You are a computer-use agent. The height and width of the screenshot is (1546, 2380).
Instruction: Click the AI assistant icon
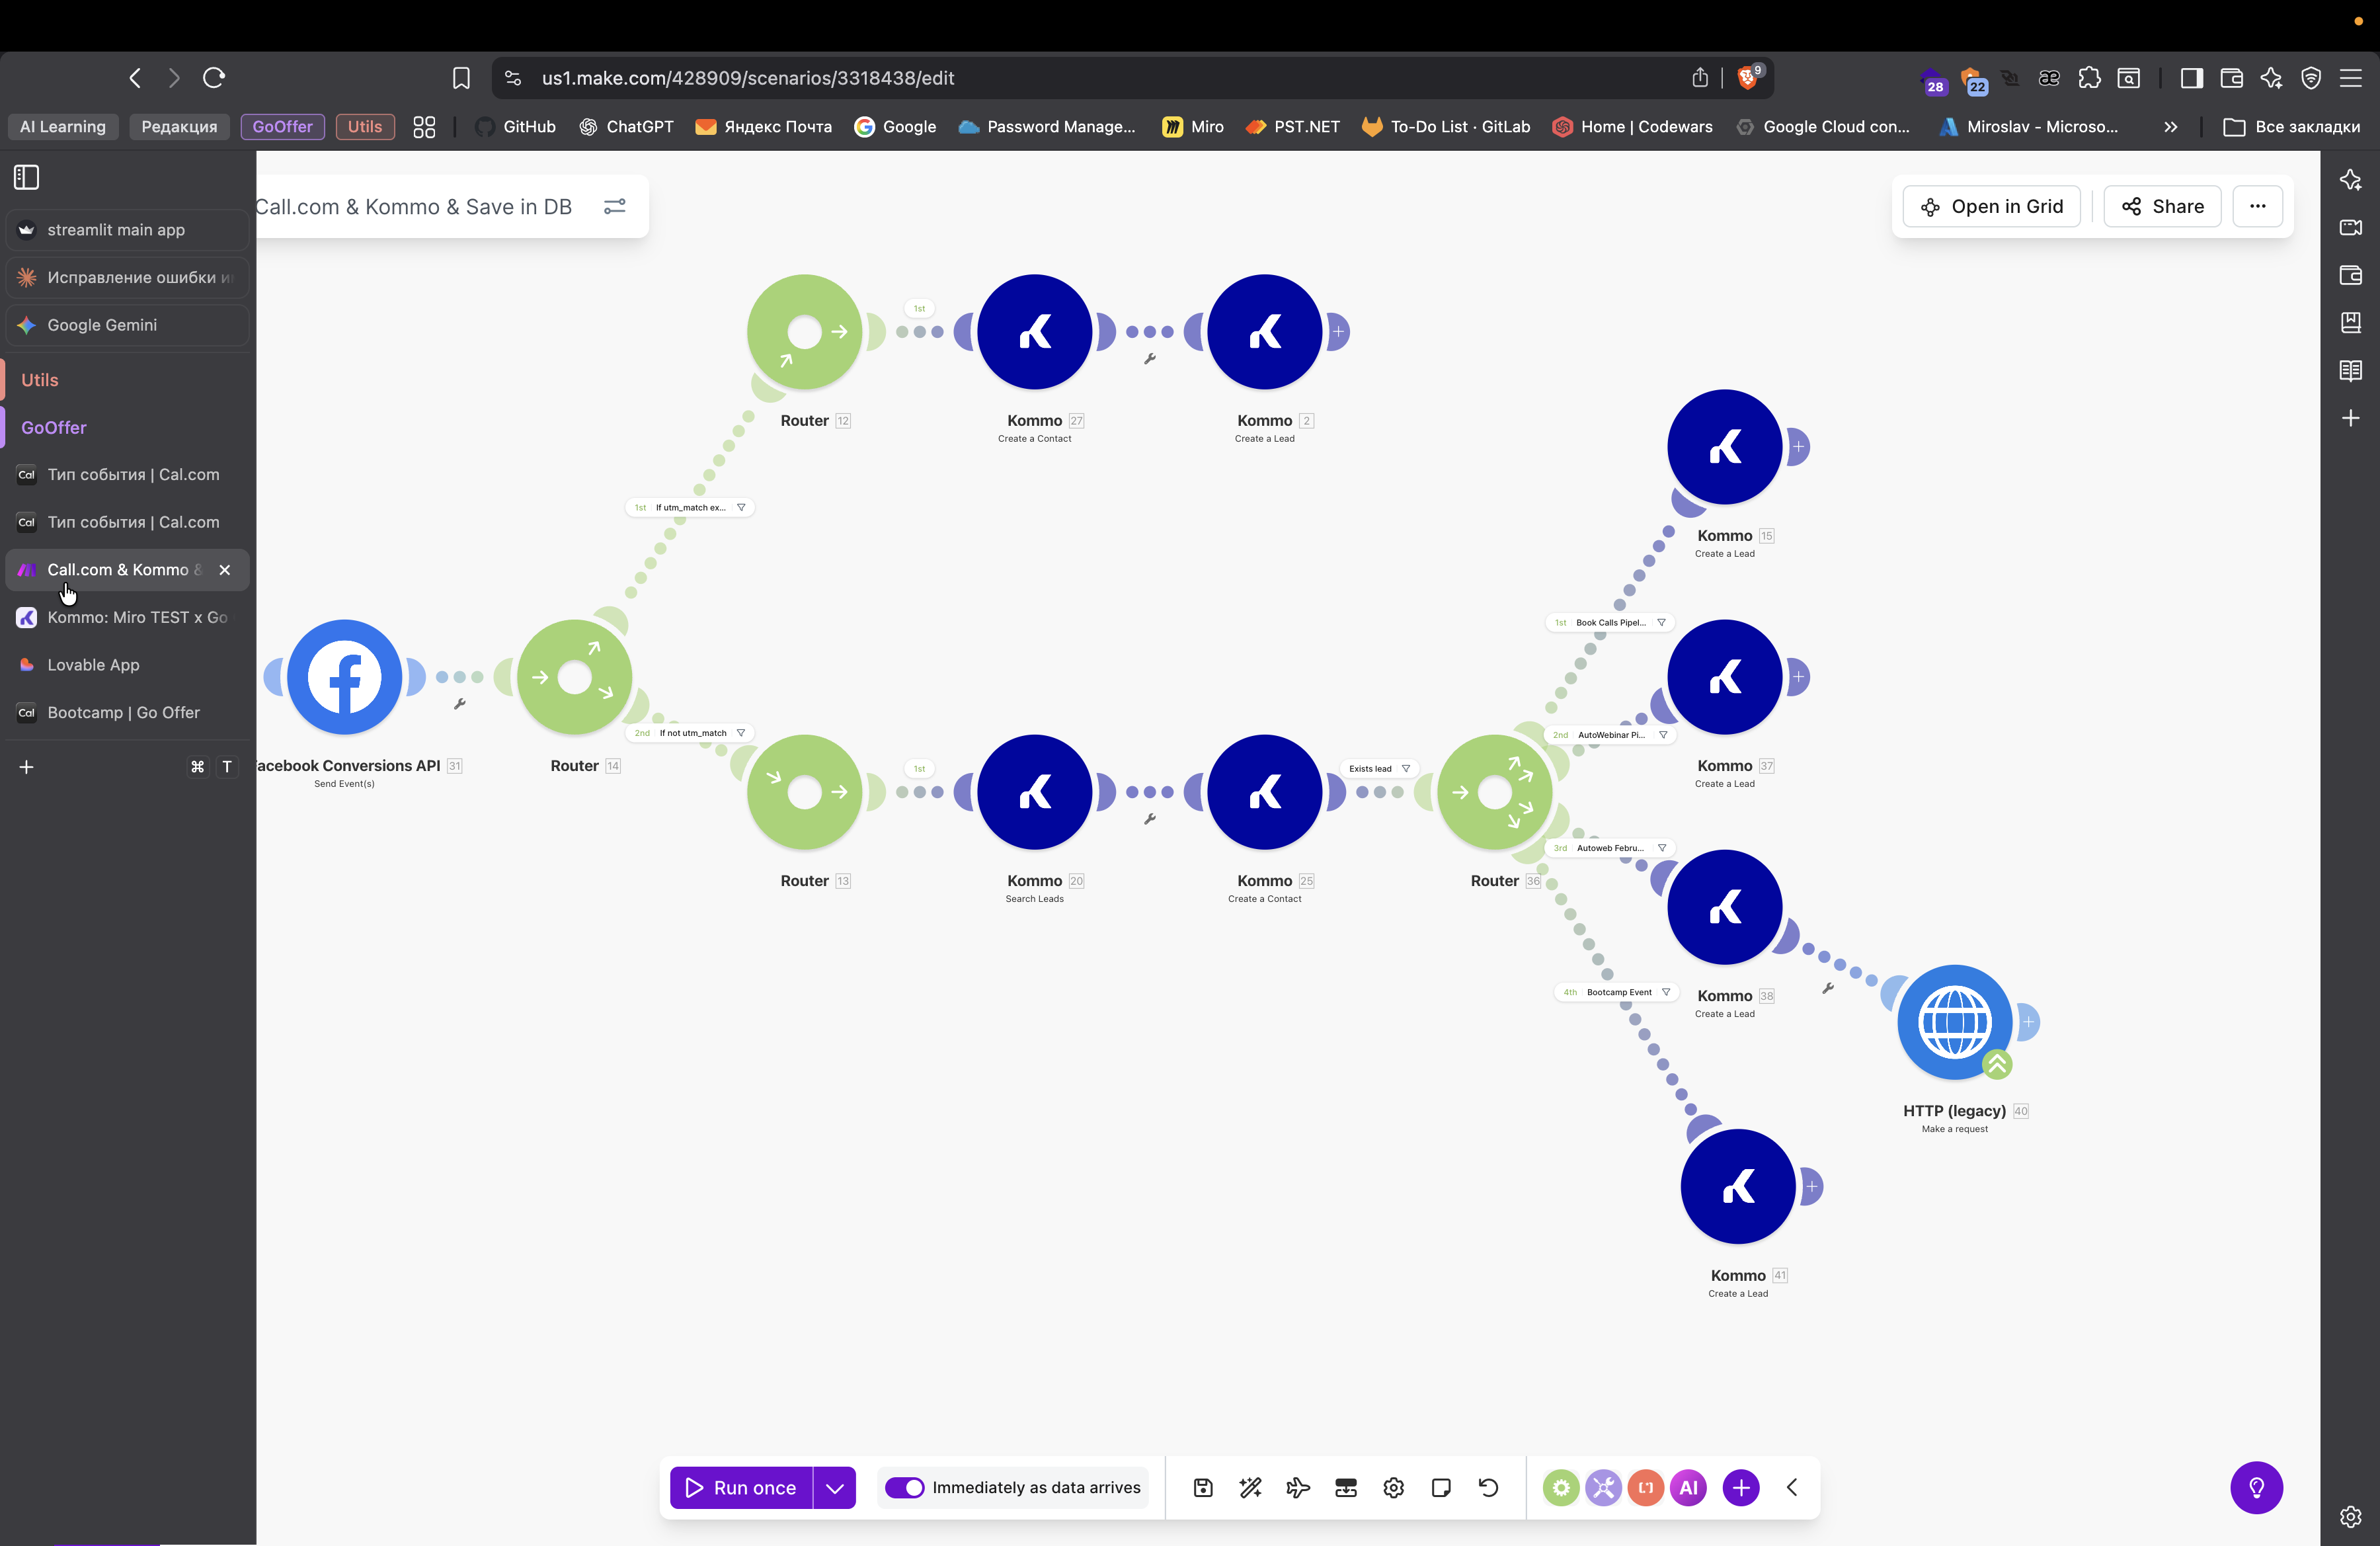[1689, 1488]
